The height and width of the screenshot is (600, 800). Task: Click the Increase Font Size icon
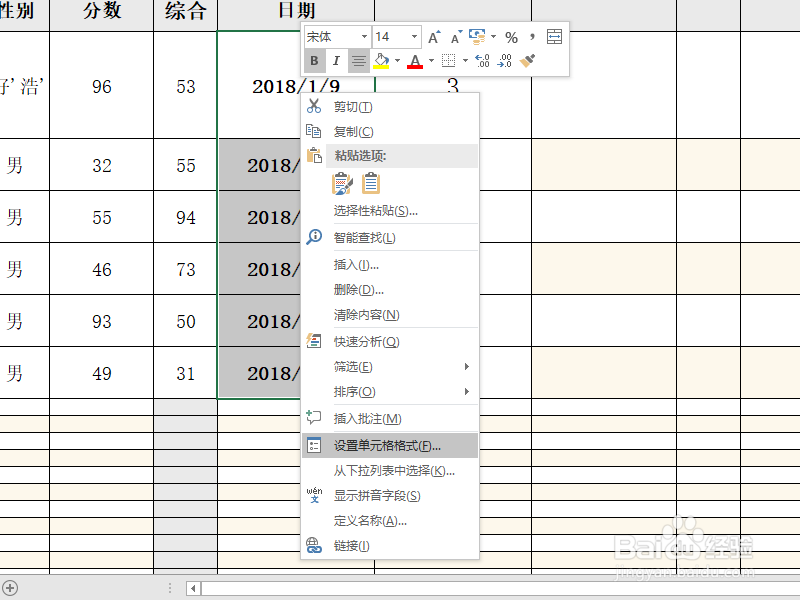pos(434,36)
